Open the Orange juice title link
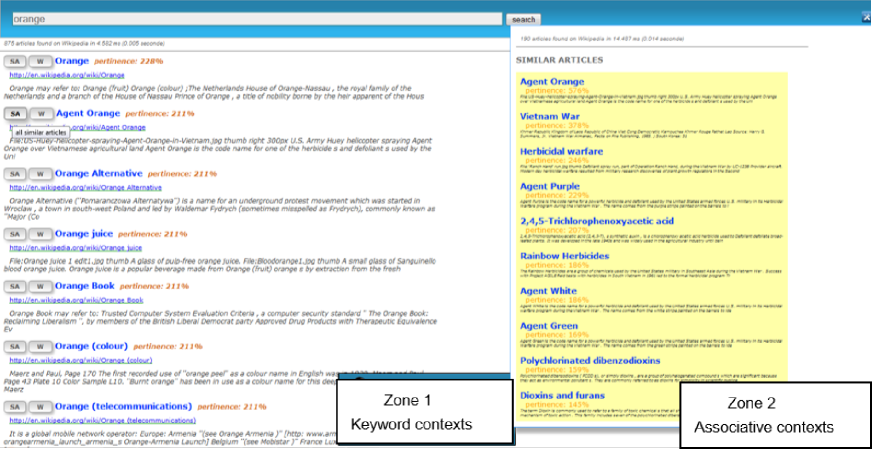Viewport: 872px width, 449px height. click(x=84, y=233)
